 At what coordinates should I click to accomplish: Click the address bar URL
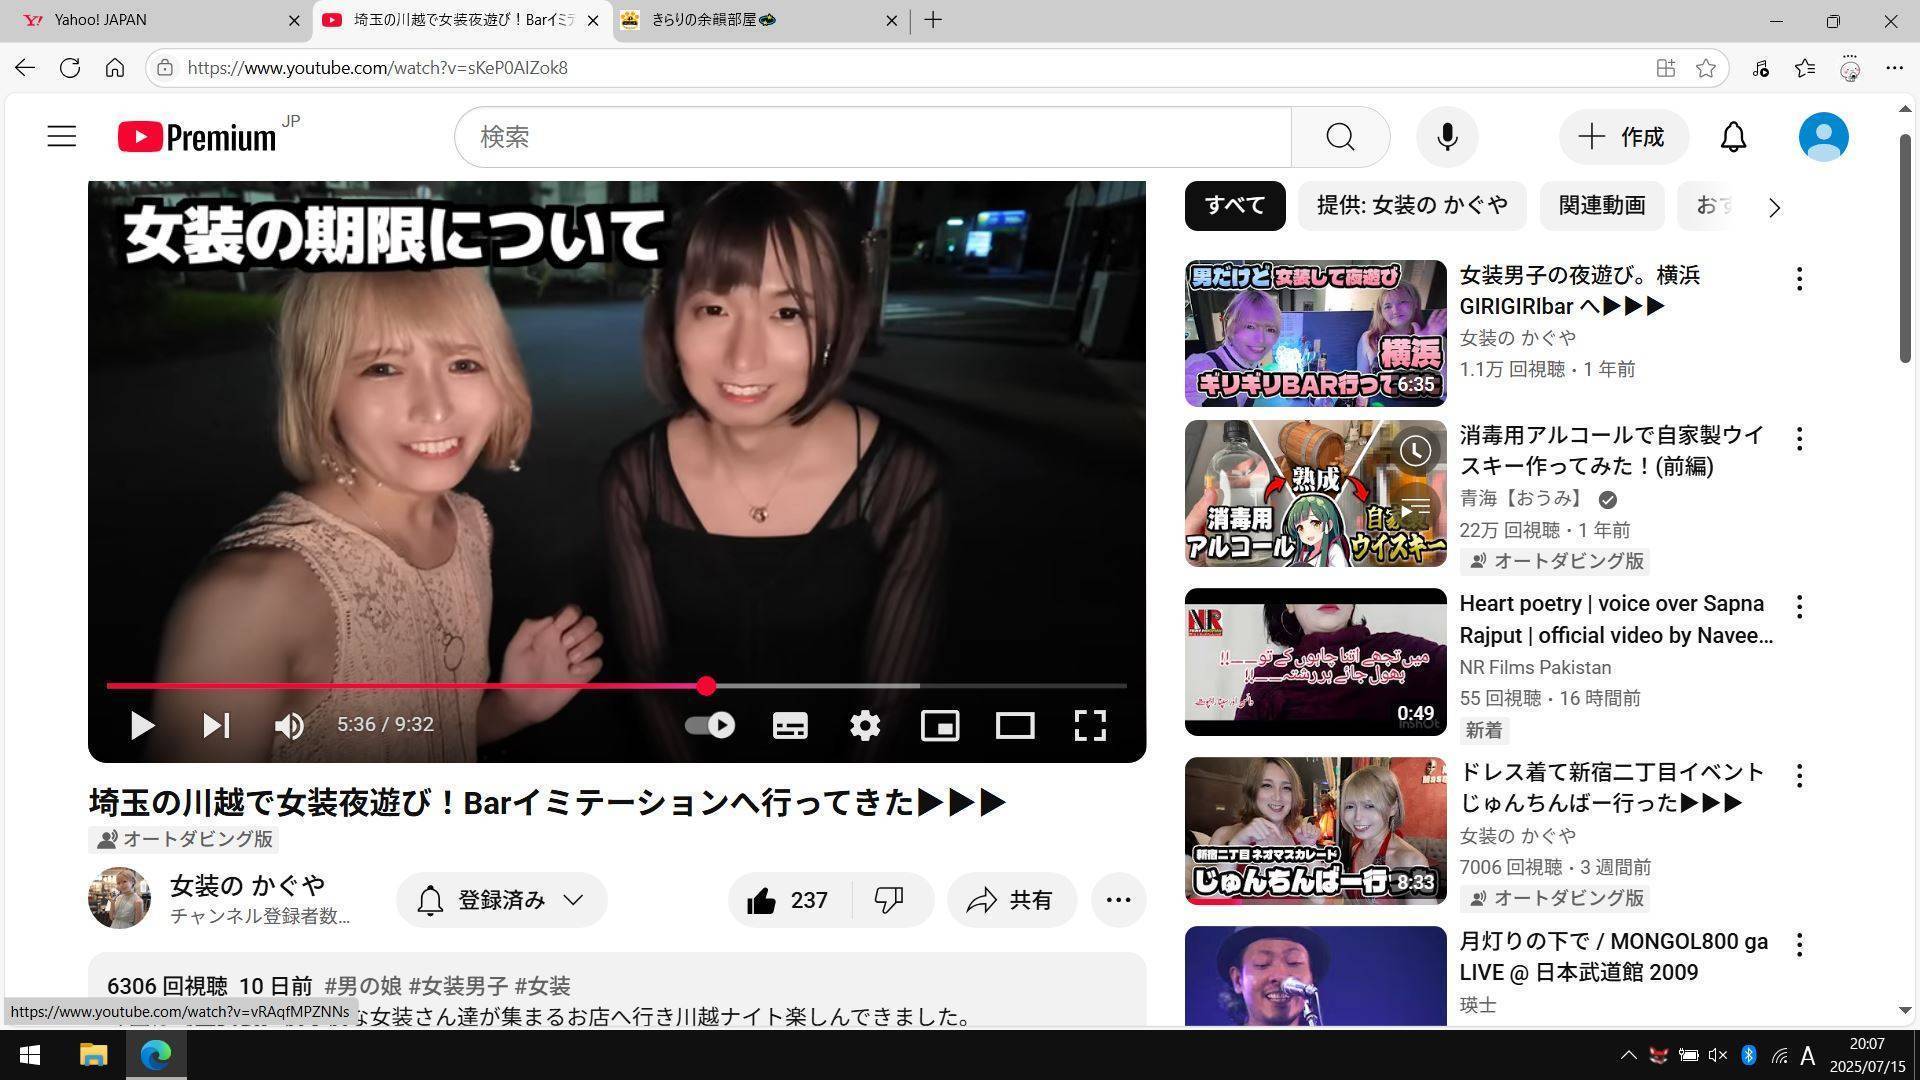pos(377,68)
